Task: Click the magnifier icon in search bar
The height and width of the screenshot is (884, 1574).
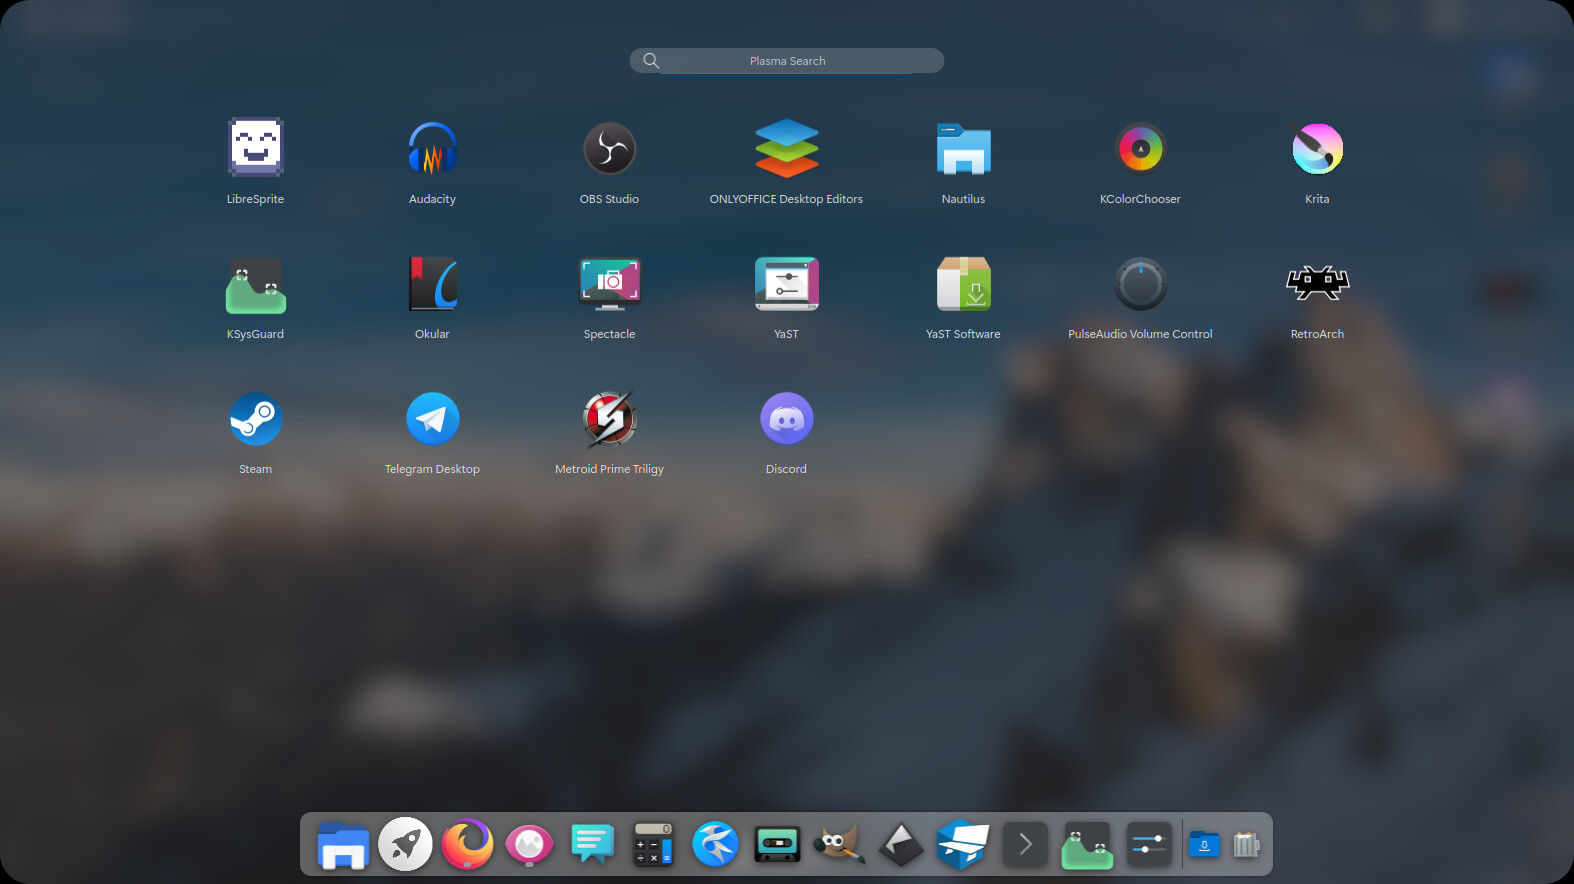Action: (651, 61)
